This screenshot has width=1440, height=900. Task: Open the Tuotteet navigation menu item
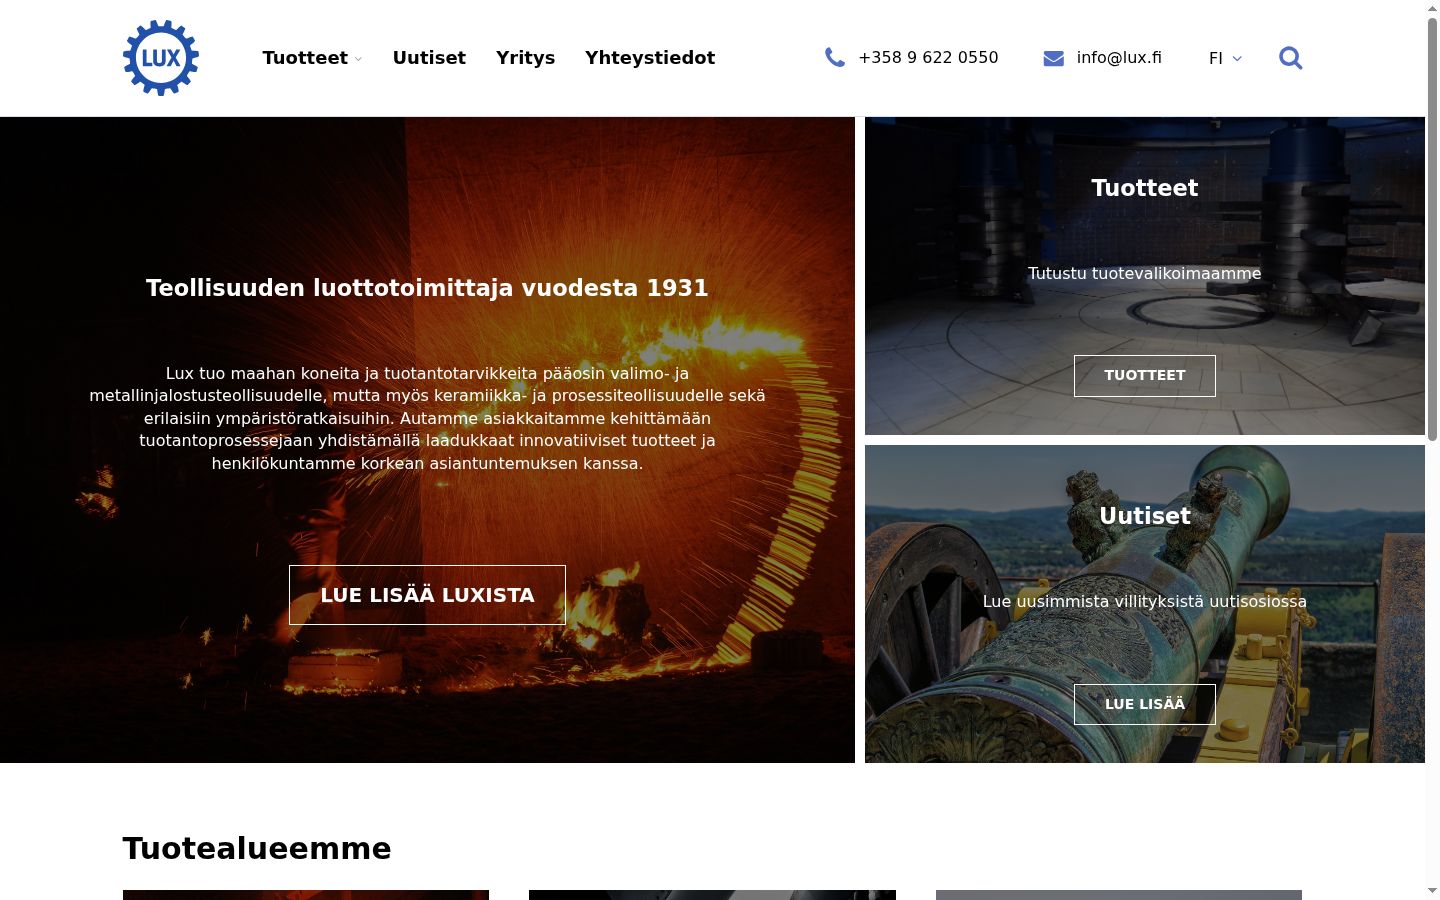[305, 58]
